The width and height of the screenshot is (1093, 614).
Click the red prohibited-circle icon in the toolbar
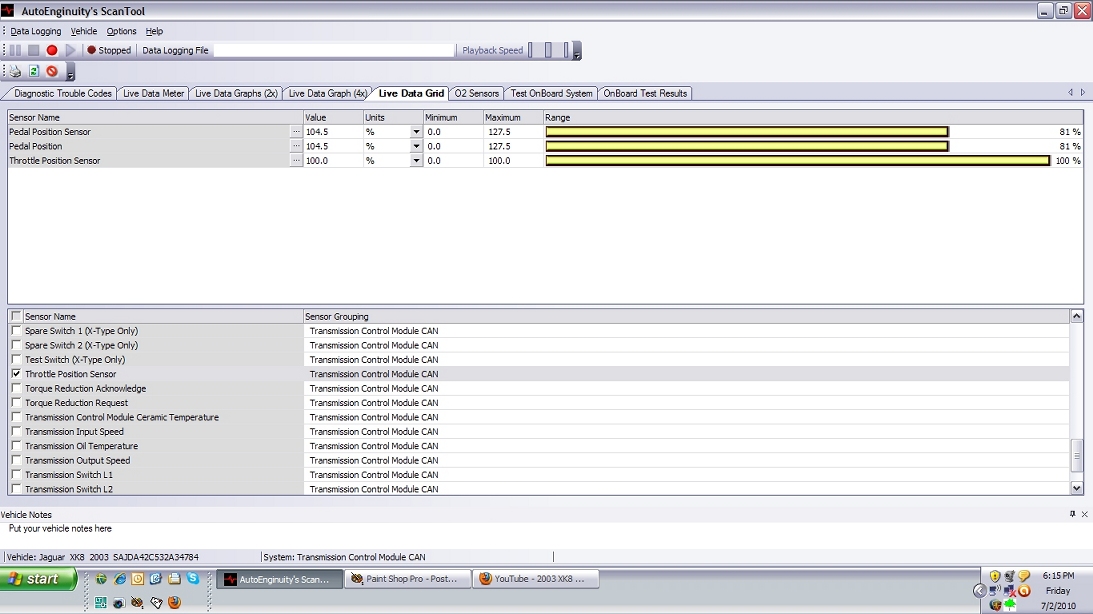[52, 71]
